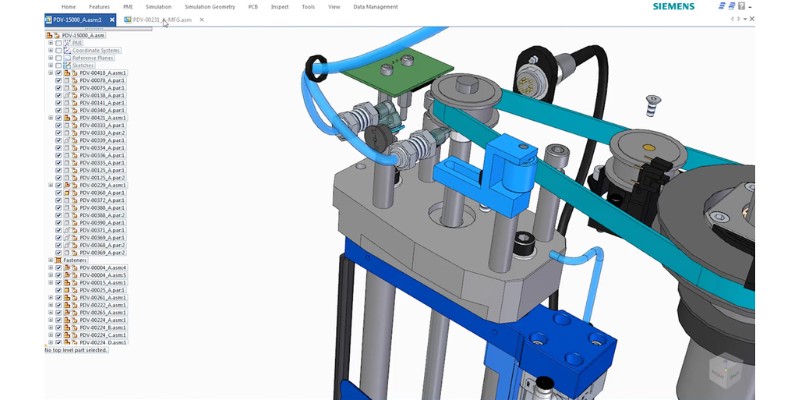Collapse the PDV-00418_A.asm:1 subassembly node
The width and height of the screenshot is (800, 400).
coord(51,73)
